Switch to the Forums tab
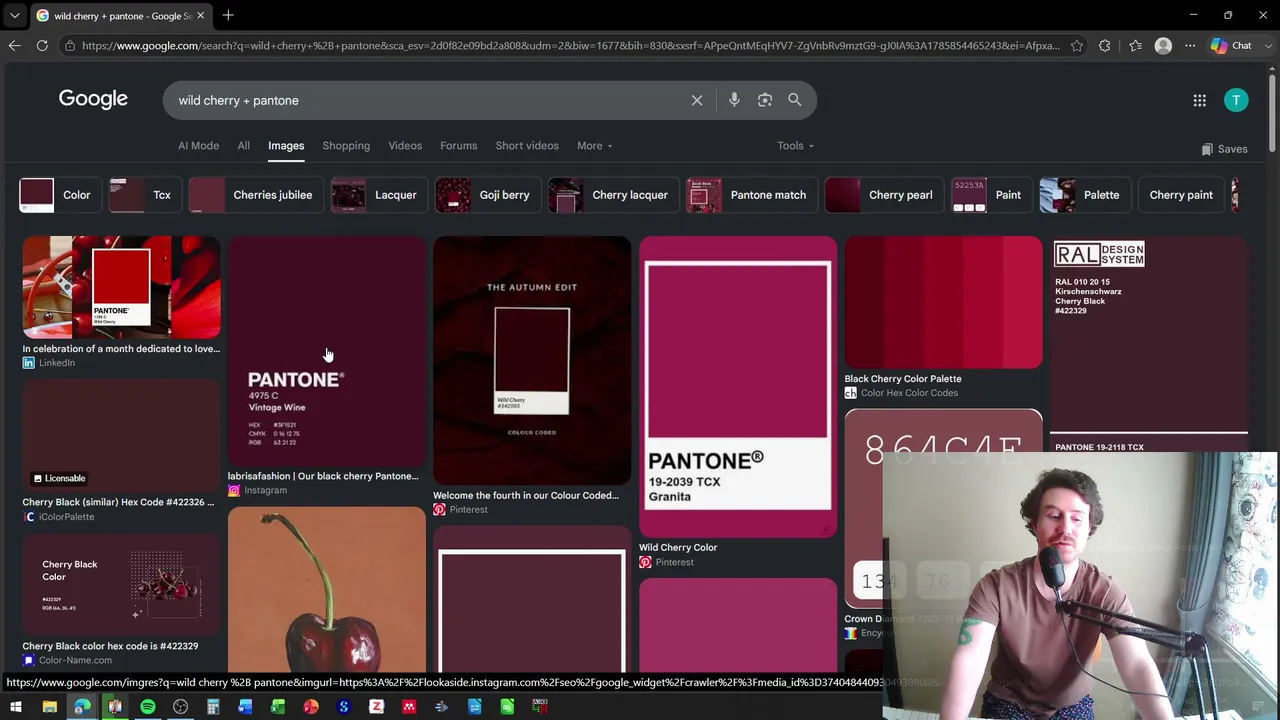This screenshot has width=1280, height=720. (458, 146)
